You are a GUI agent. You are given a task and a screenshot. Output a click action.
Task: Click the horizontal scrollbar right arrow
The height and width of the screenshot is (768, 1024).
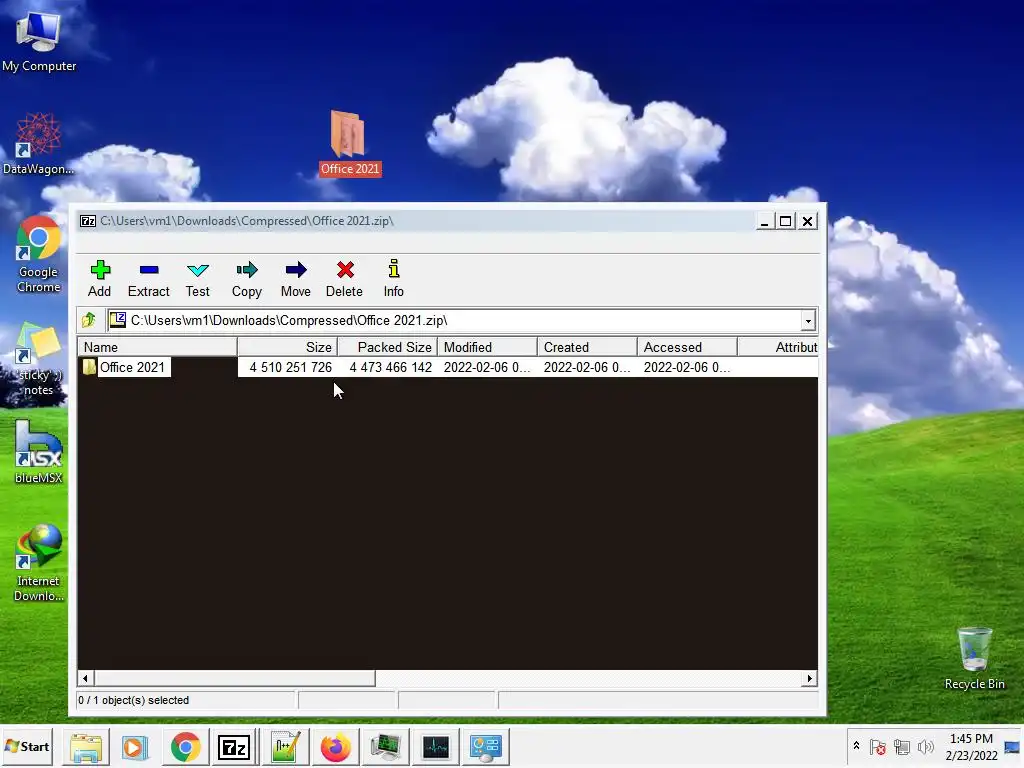[x=810, y=679]
